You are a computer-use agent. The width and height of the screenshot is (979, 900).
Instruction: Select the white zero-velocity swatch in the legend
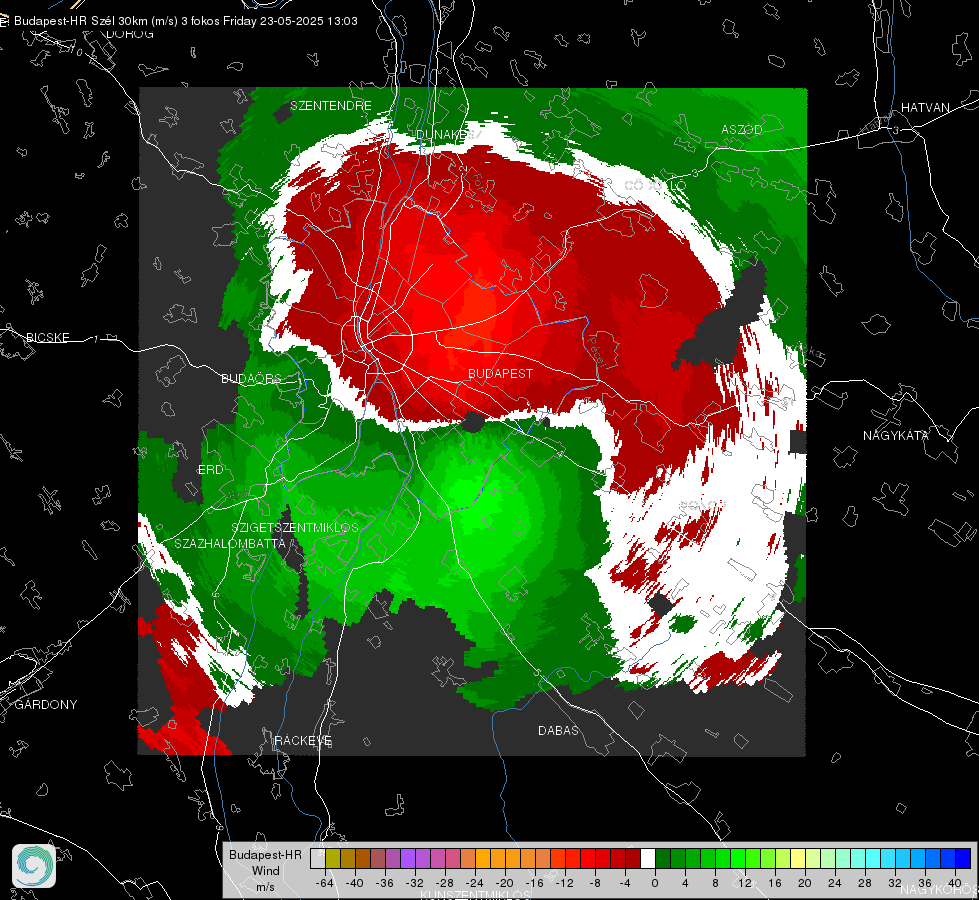click(648, 858)
